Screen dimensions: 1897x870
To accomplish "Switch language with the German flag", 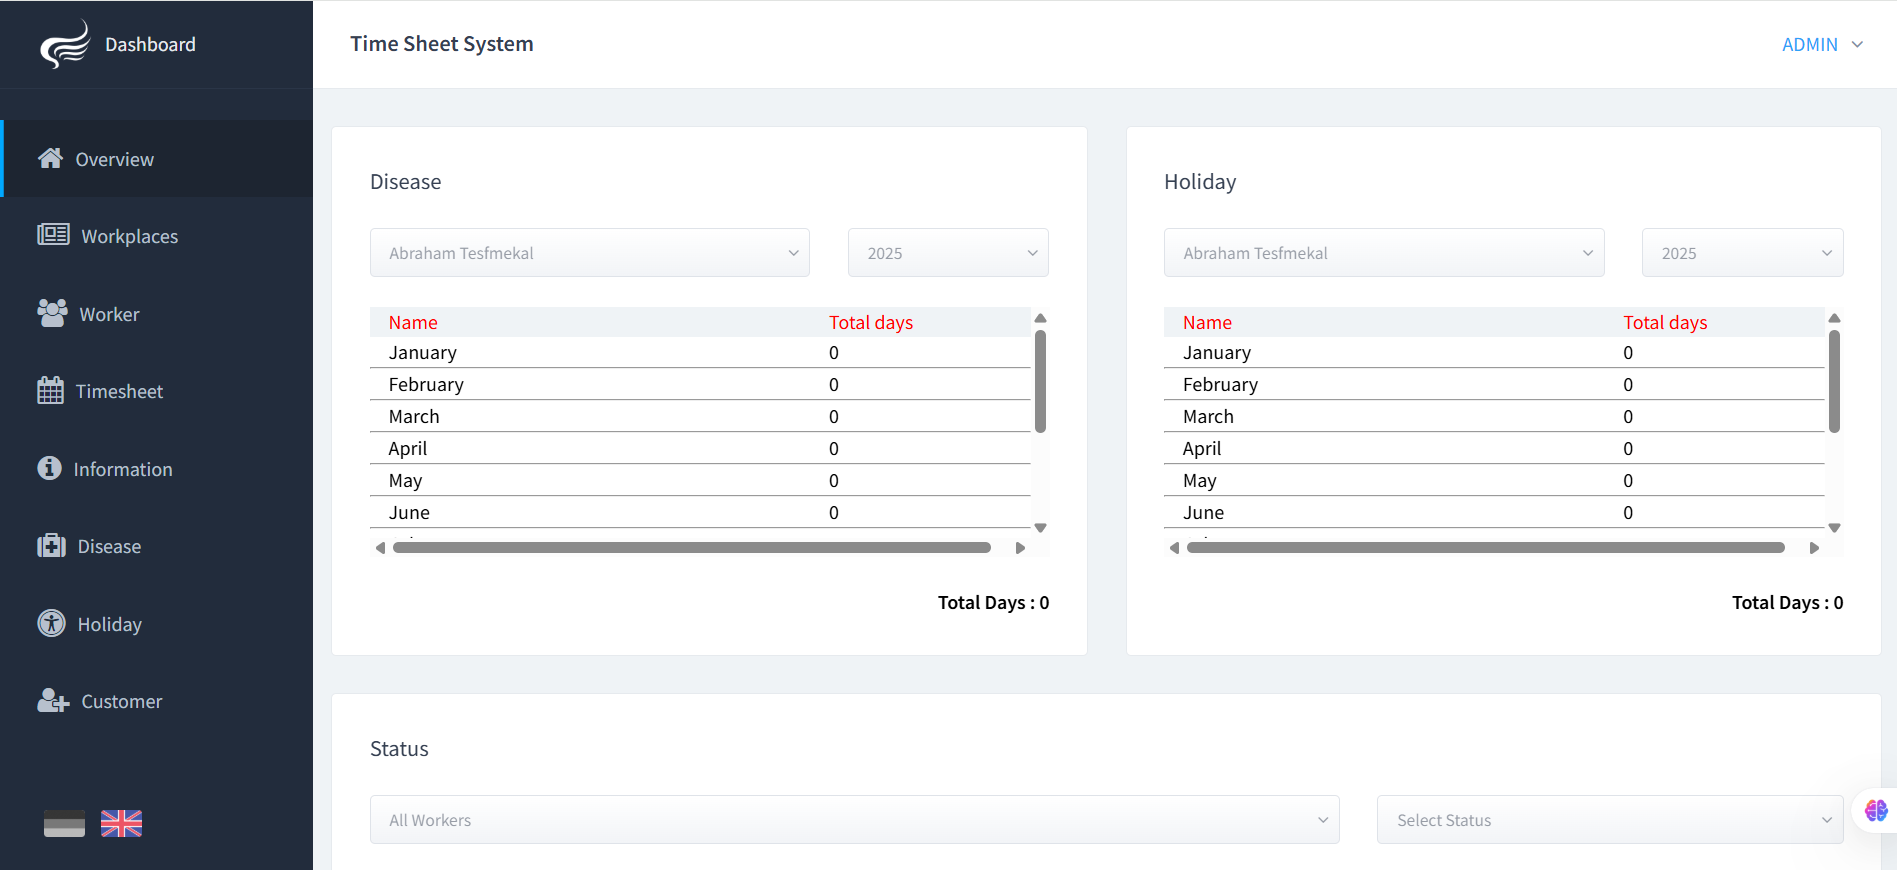I will (64, 823).
